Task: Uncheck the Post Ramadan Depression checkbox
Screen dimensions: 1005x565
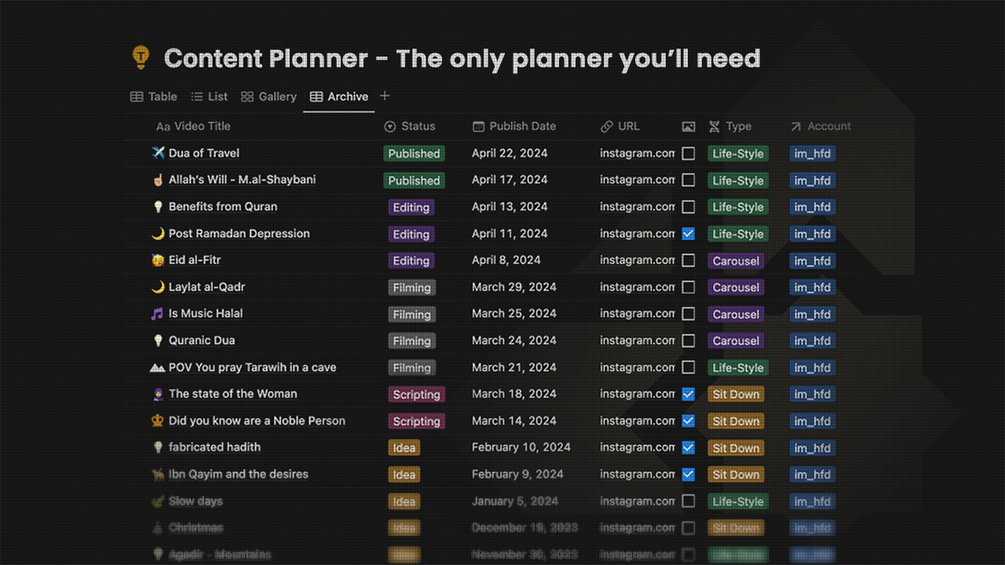Action: 688,234
